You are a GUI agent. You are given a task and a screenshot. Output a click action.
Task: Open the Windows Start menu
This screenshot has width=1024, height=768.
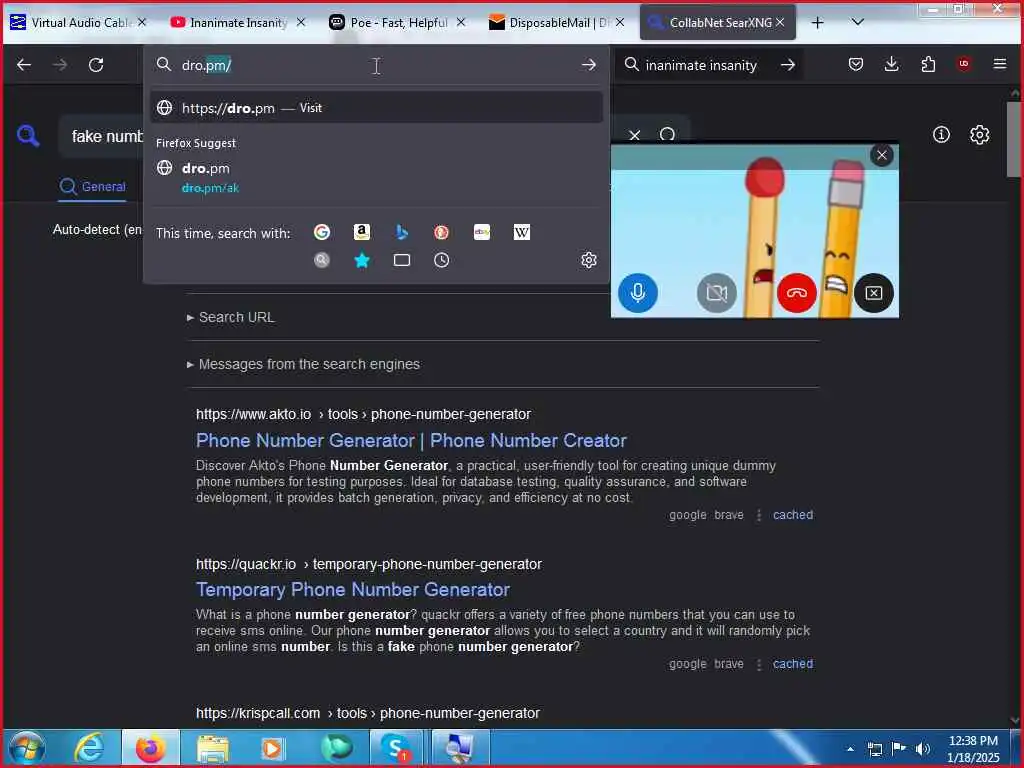27,748
